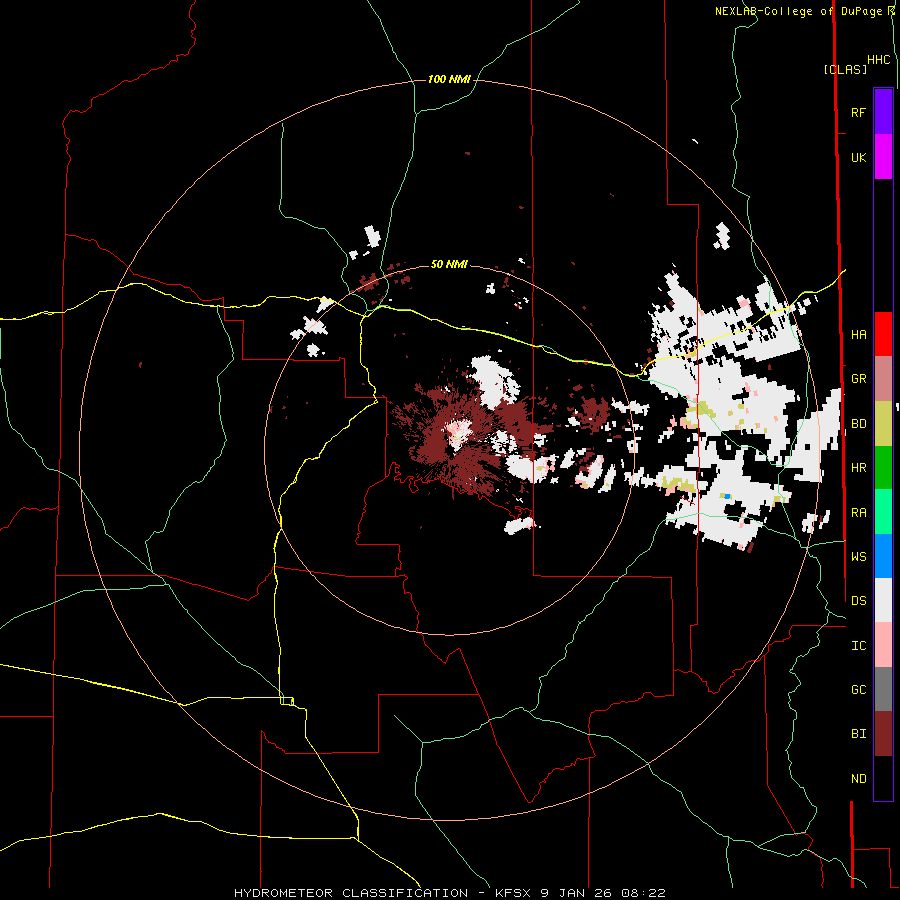Click the 100 NMI range ring label
The width and height of the screenshot is (900, 900).
pos(449,79)
